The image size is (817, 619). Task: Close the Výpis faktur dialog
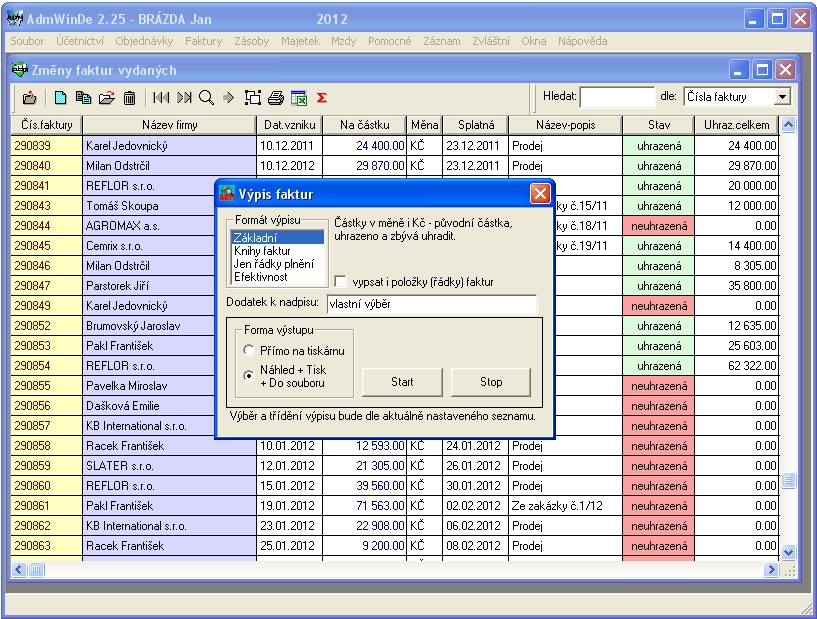540,194
